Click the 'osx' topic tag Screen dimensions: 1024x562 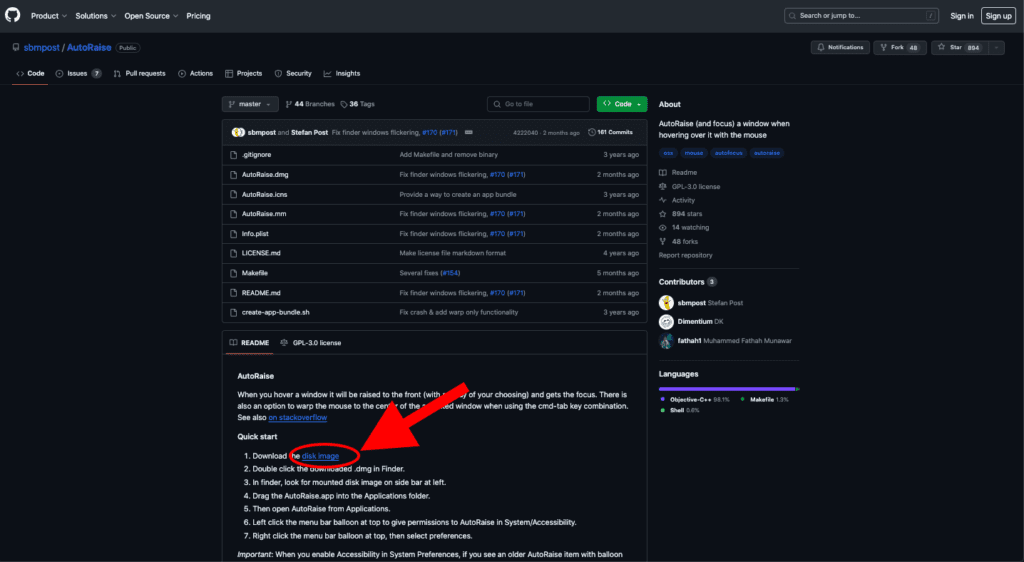pyautogui.click(x=668, y=153)
